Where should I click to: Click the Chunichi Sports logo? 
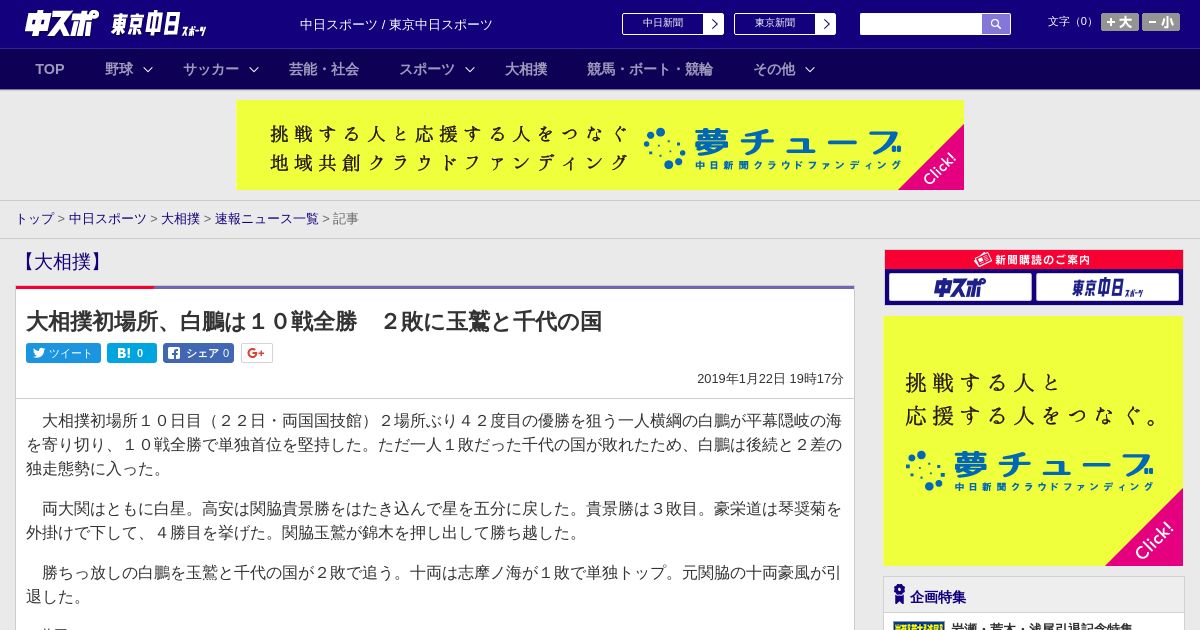[x=62, y=23]
